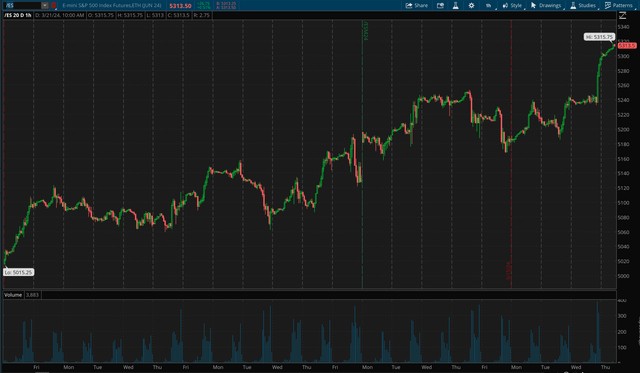The width and height of the screenshot is (640, 373).
Task: Click the red indicator icon beside symbol dropdown
Action: 54,5
